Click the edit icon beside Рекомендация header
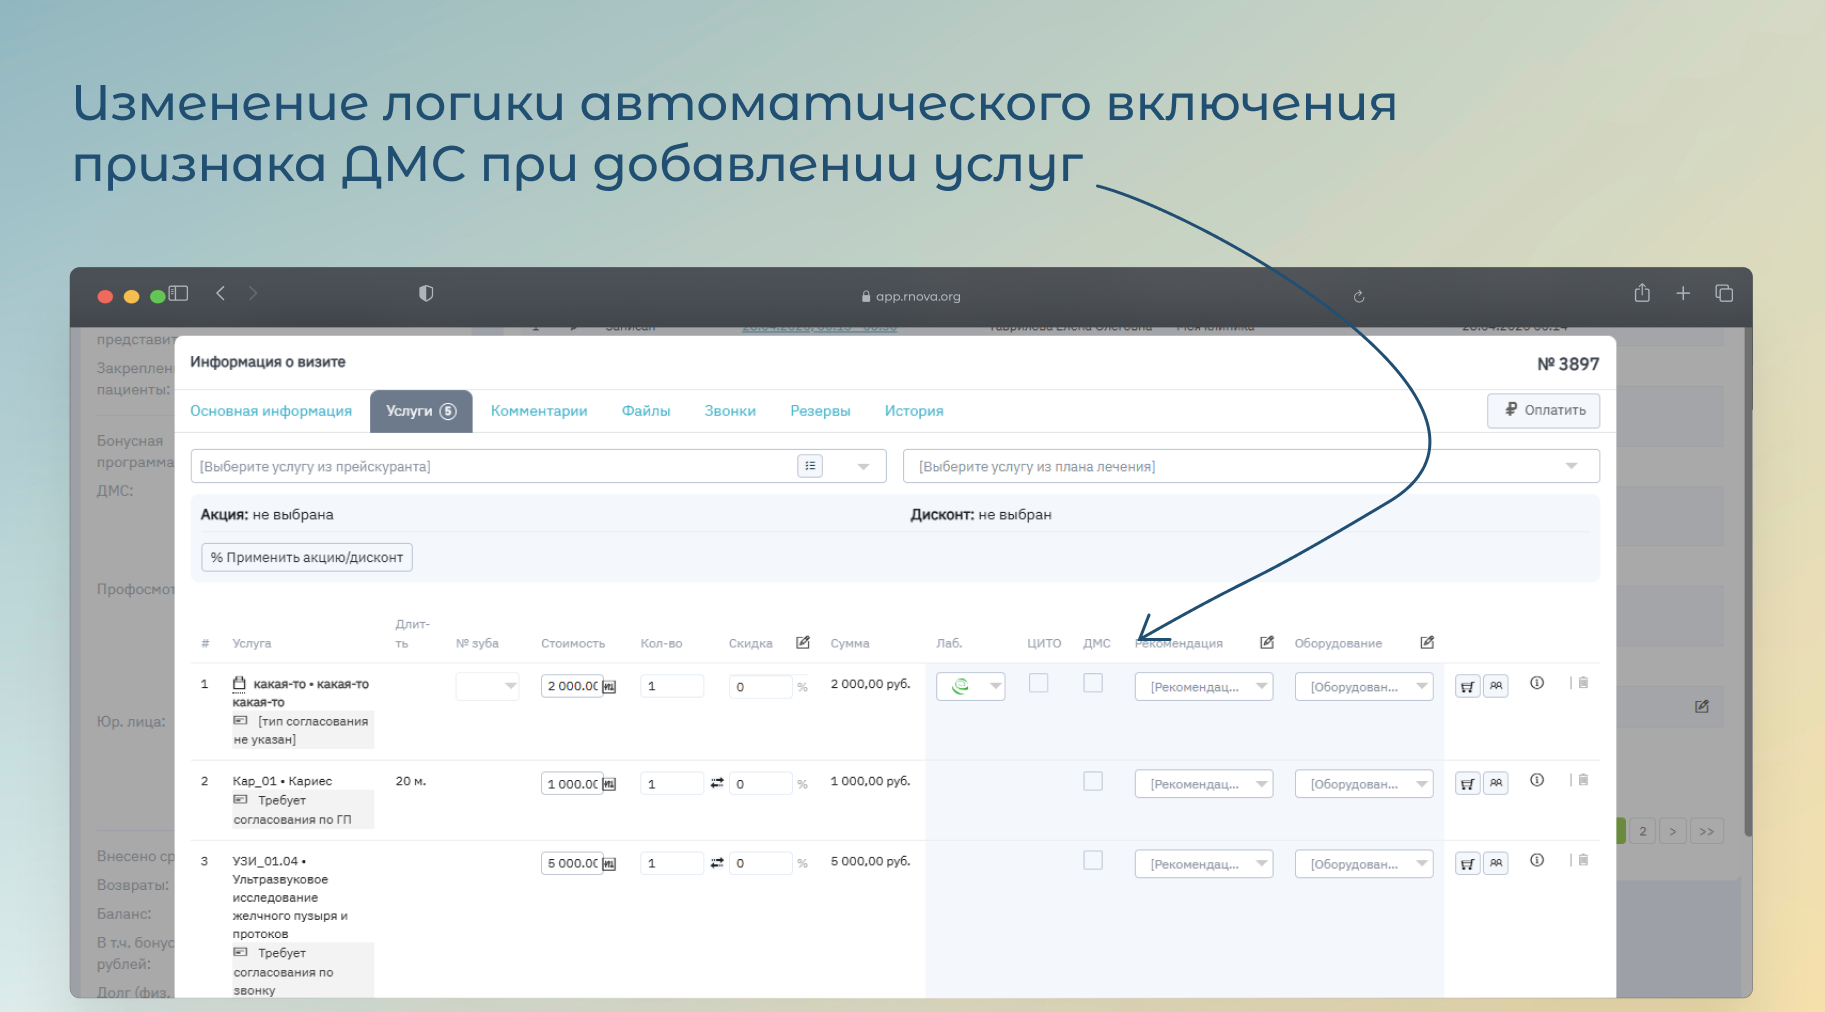The width and height of the screenshot is (1825, 1012). tap(1267, 643)
